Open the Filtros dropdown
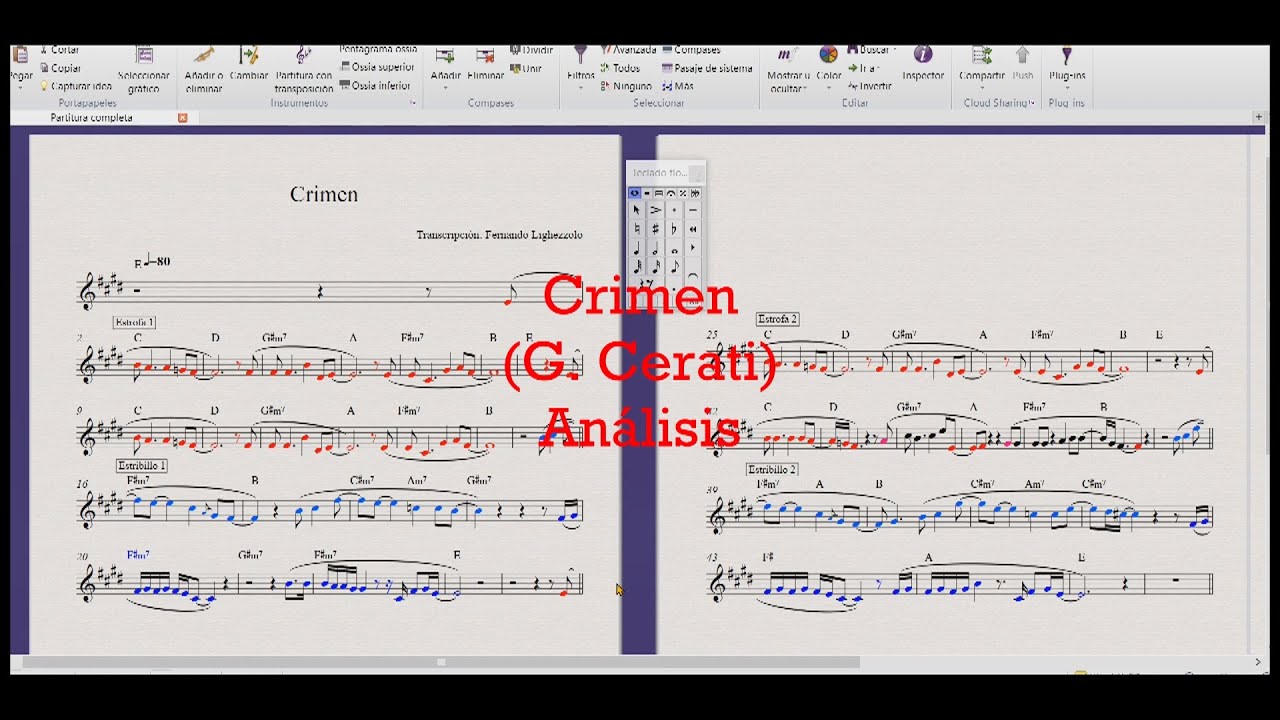Screen dimensions: 1280x720 (x=581, y=88)
